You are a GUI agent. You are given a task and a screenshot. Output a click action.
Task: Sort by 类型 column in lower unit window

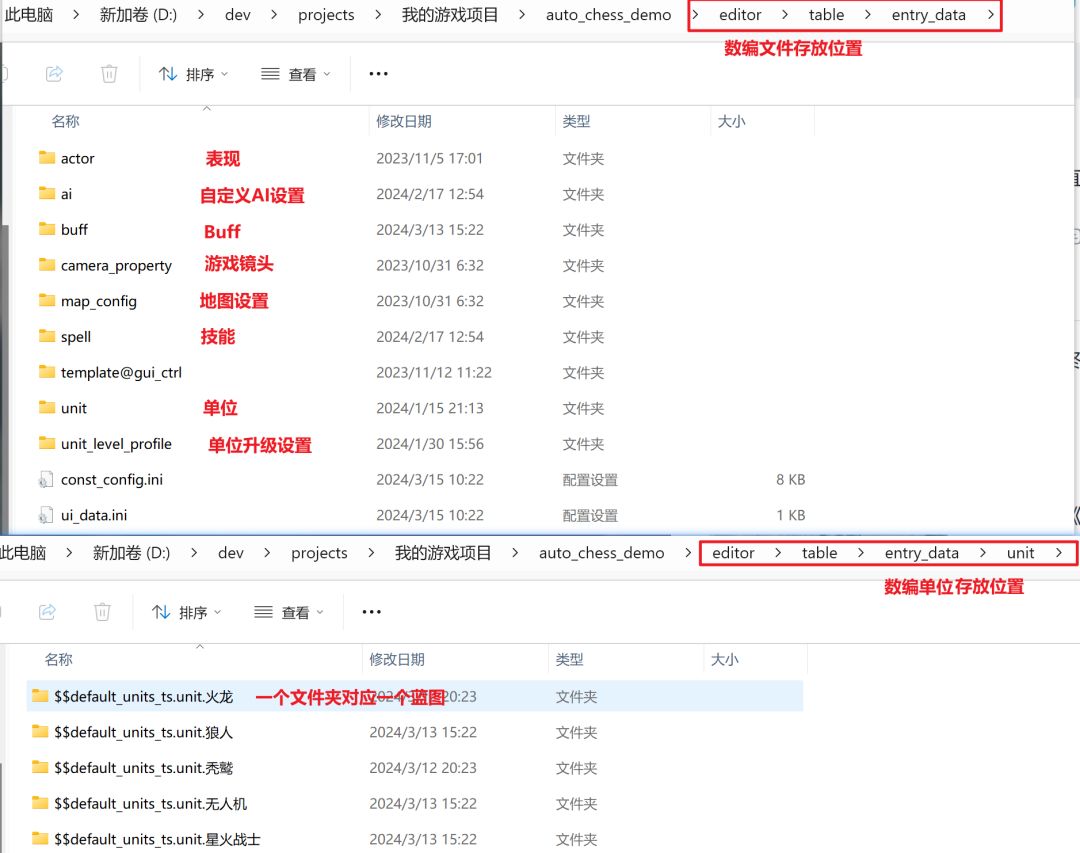[x=569, y=659]
